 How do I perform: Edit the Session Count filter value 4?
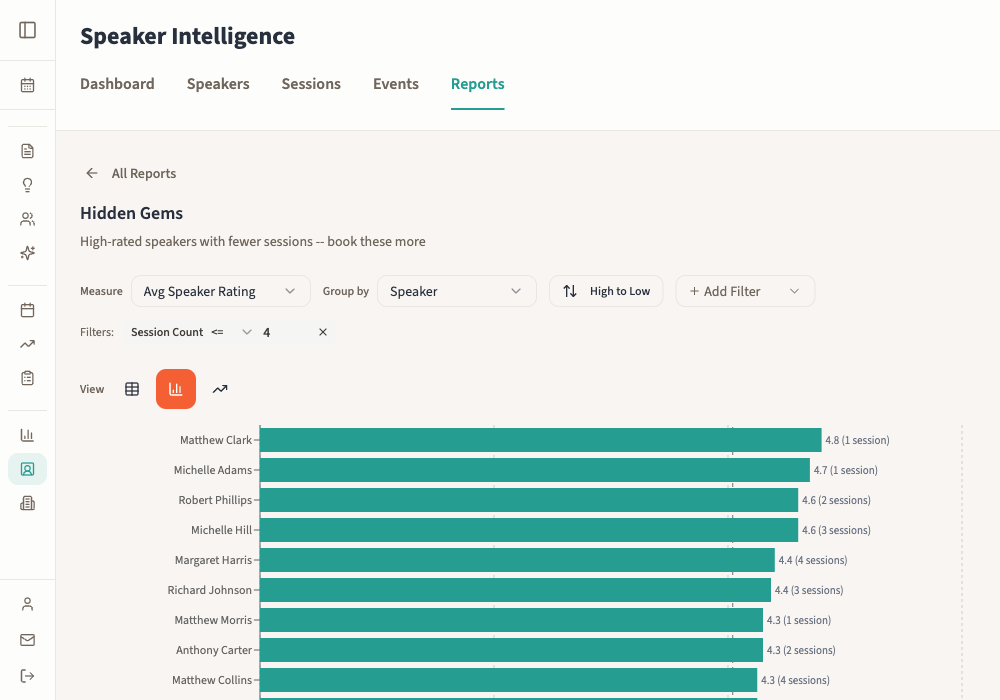[285, 332]
